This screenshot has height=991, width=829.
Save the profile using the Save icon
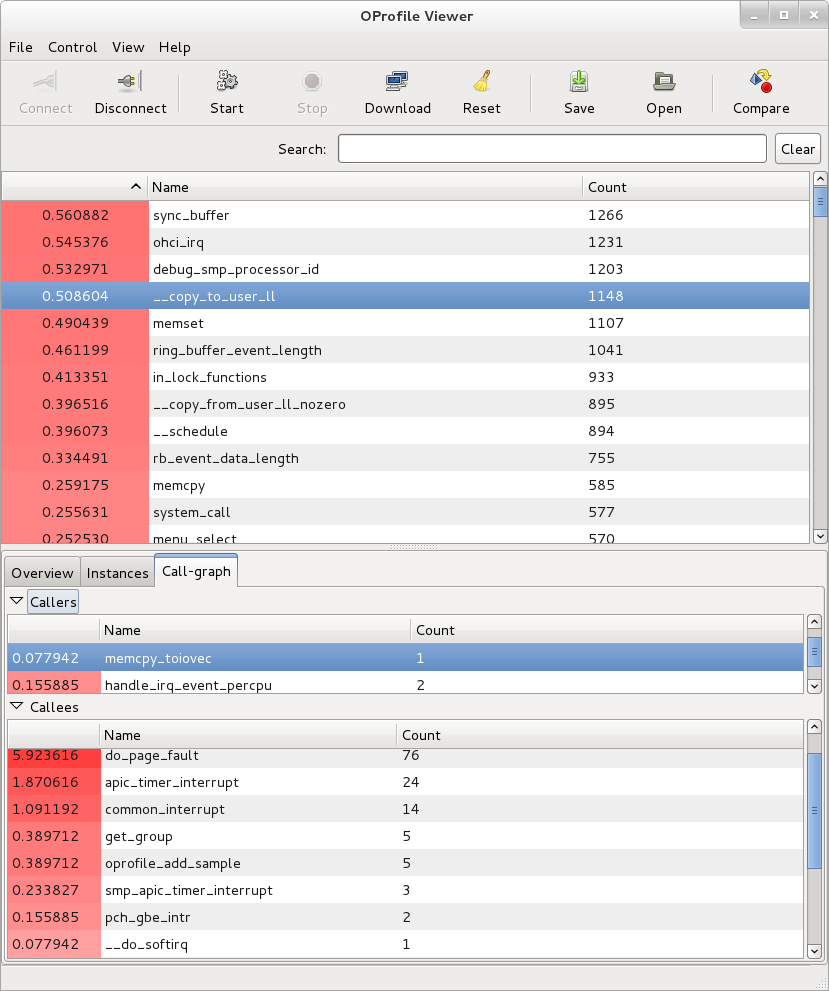(x=578, y=82)
